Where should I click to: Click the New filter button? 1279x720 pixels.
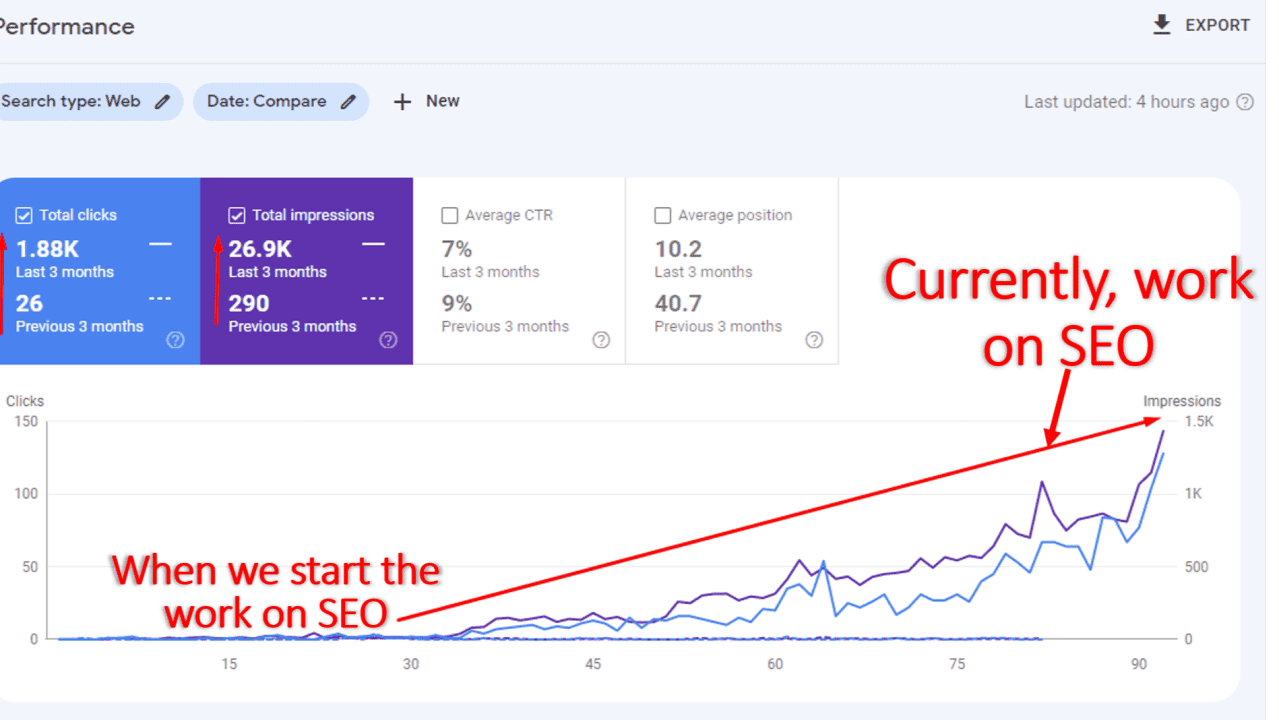click(x=442, y=101)
